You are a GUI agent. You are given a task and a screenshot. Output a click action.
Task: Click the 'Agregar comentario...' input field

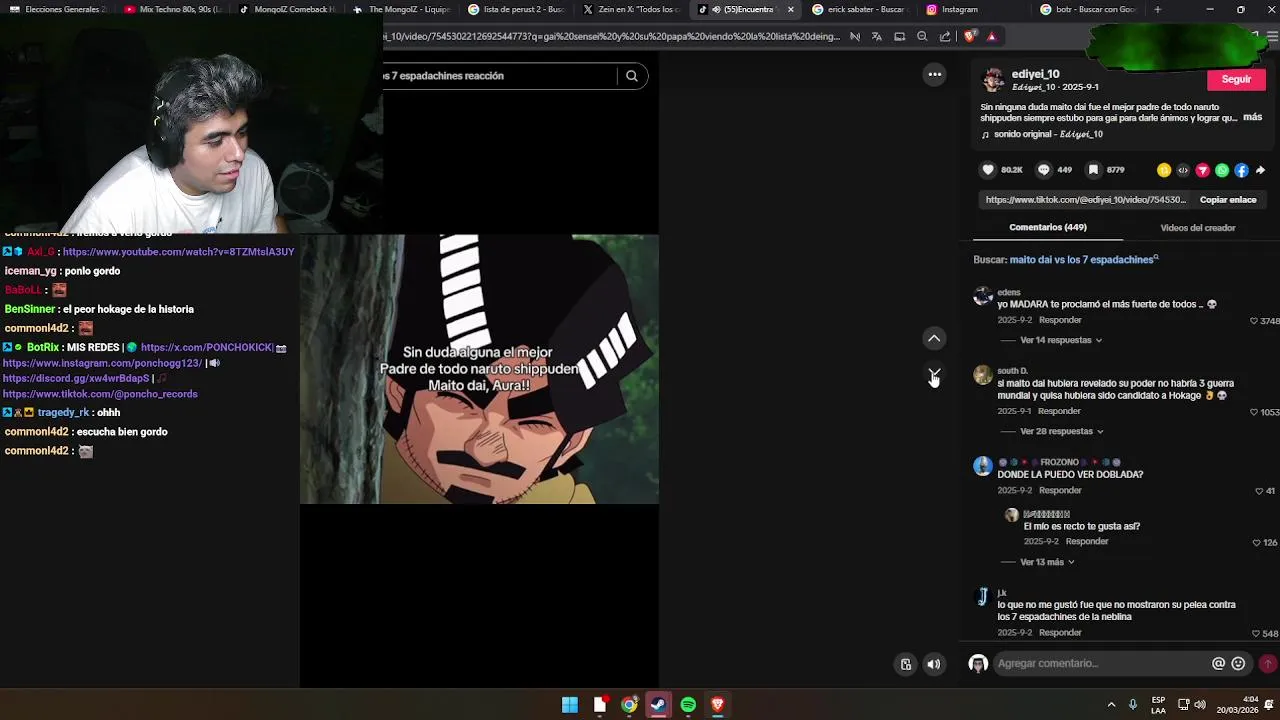1100,663
